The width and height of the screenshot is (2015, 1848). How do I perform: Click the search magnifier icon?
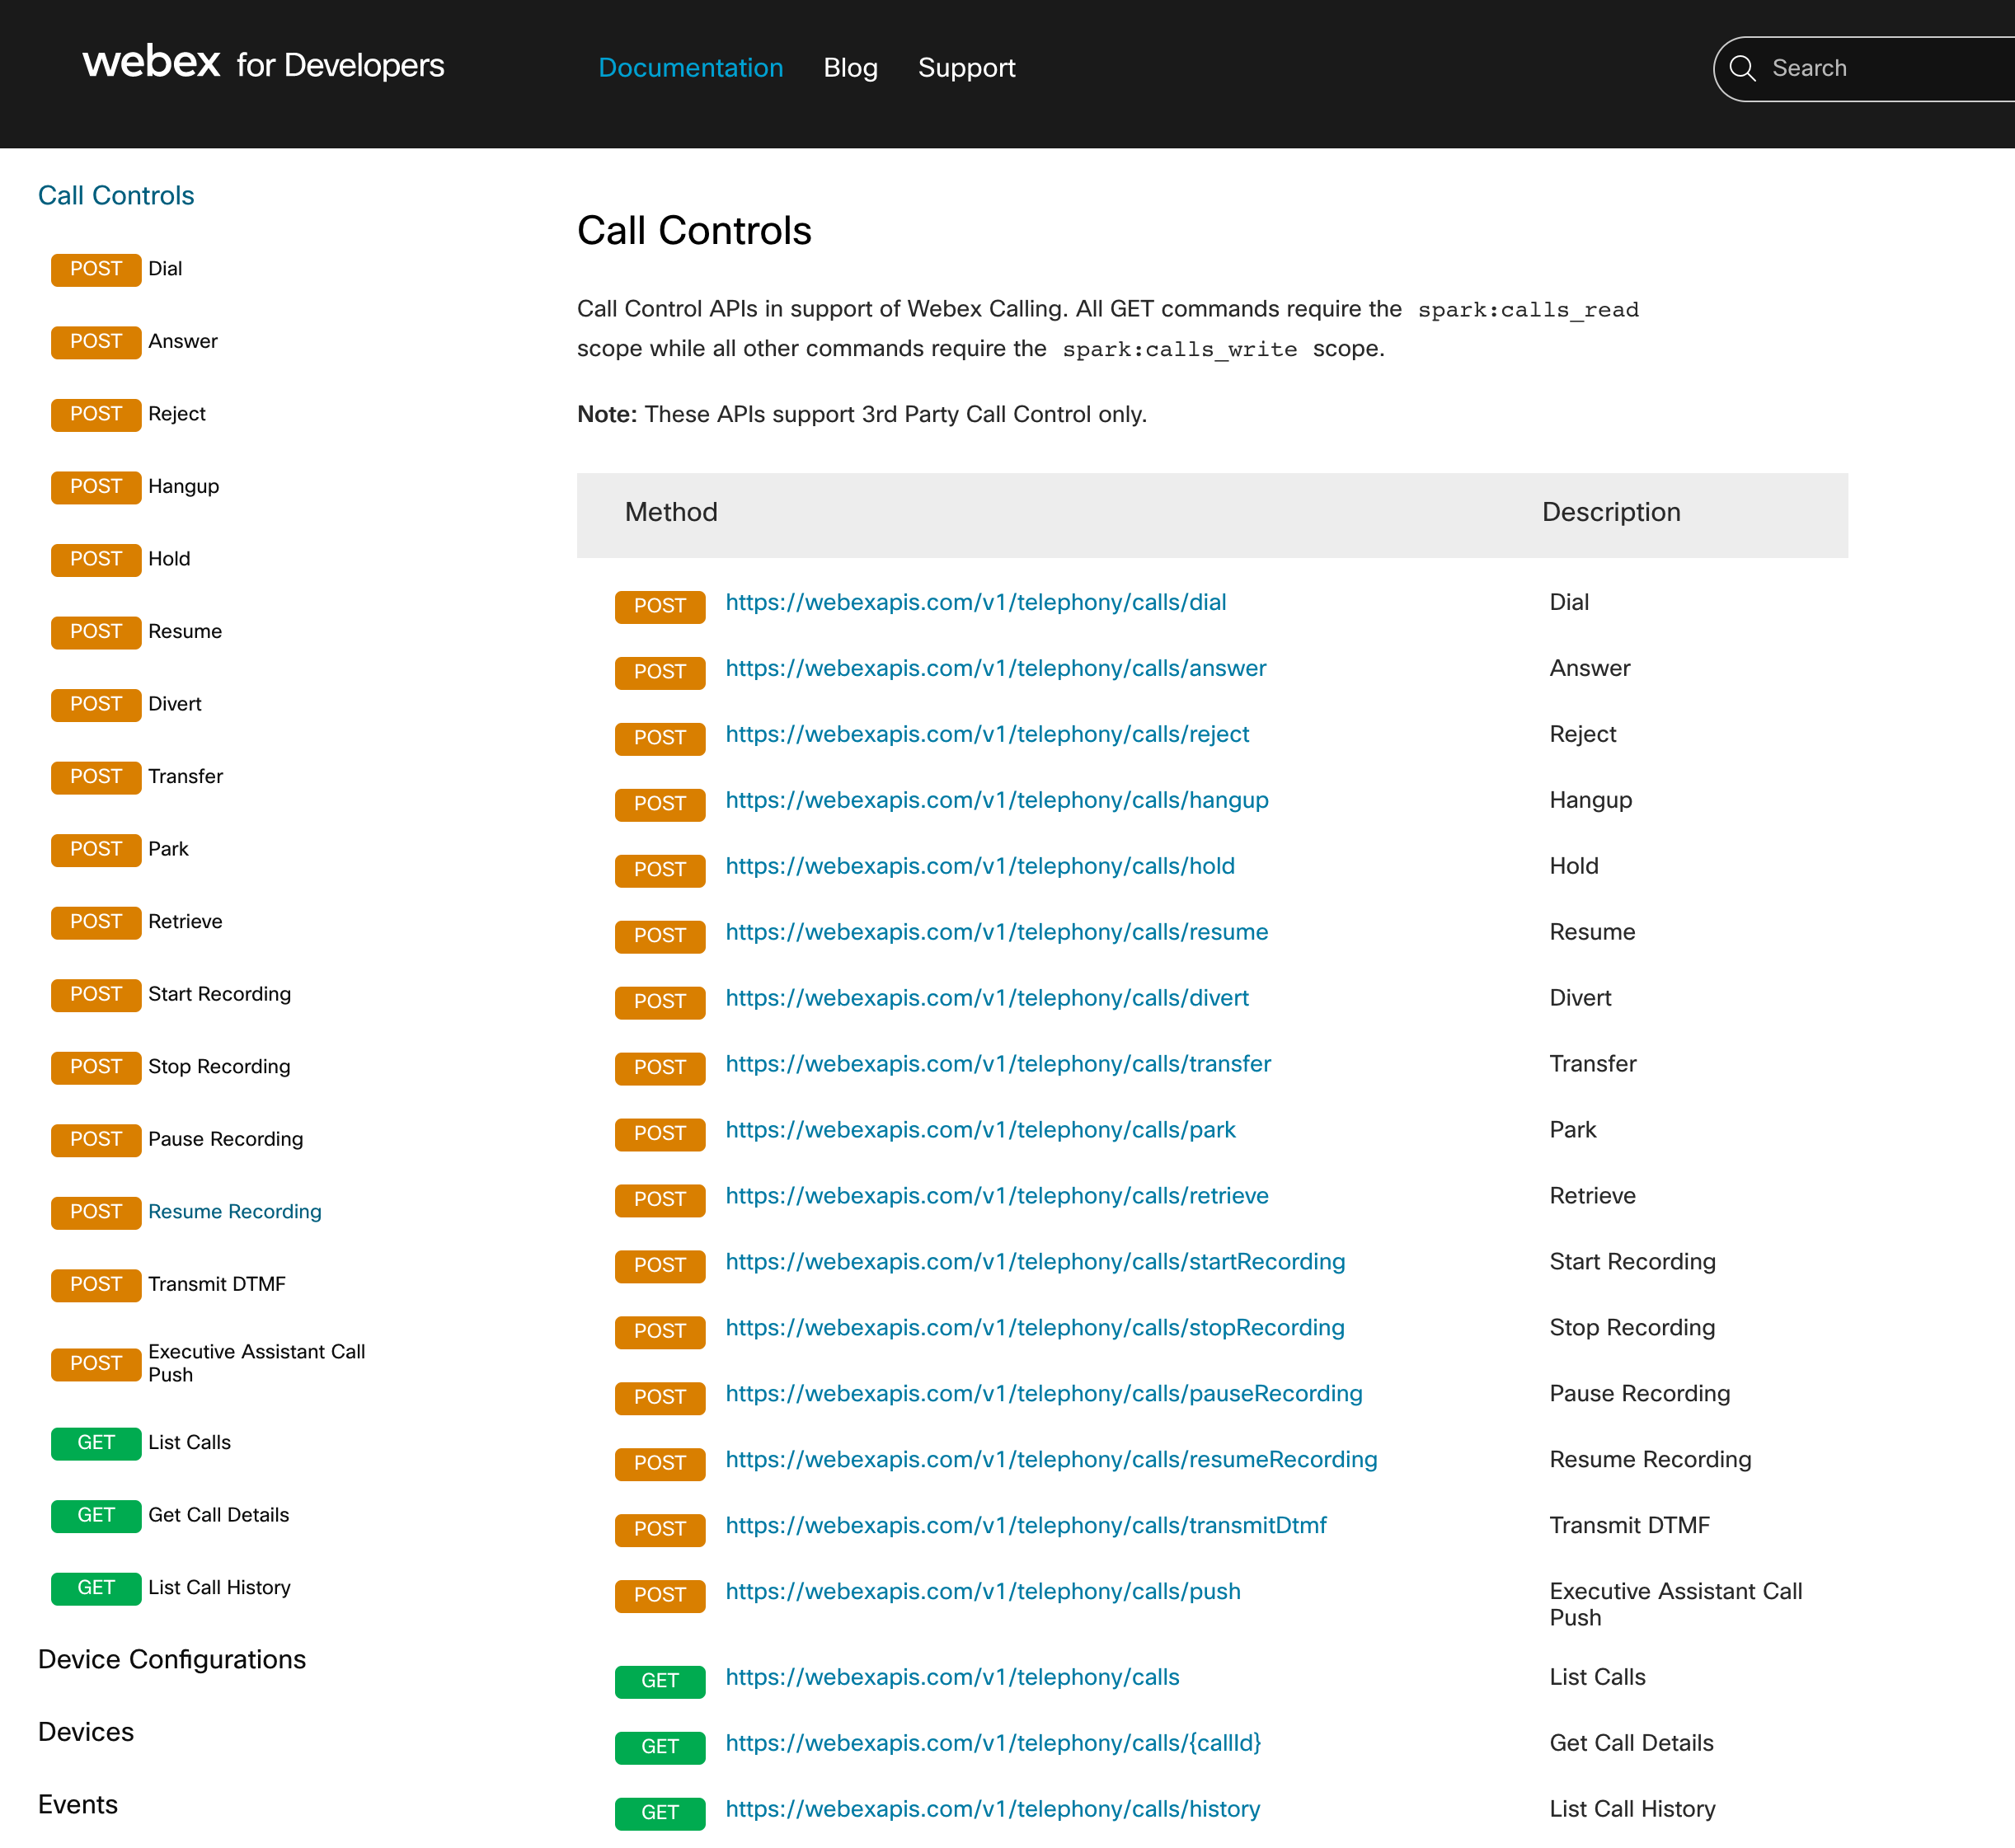tap(1742, 68)
